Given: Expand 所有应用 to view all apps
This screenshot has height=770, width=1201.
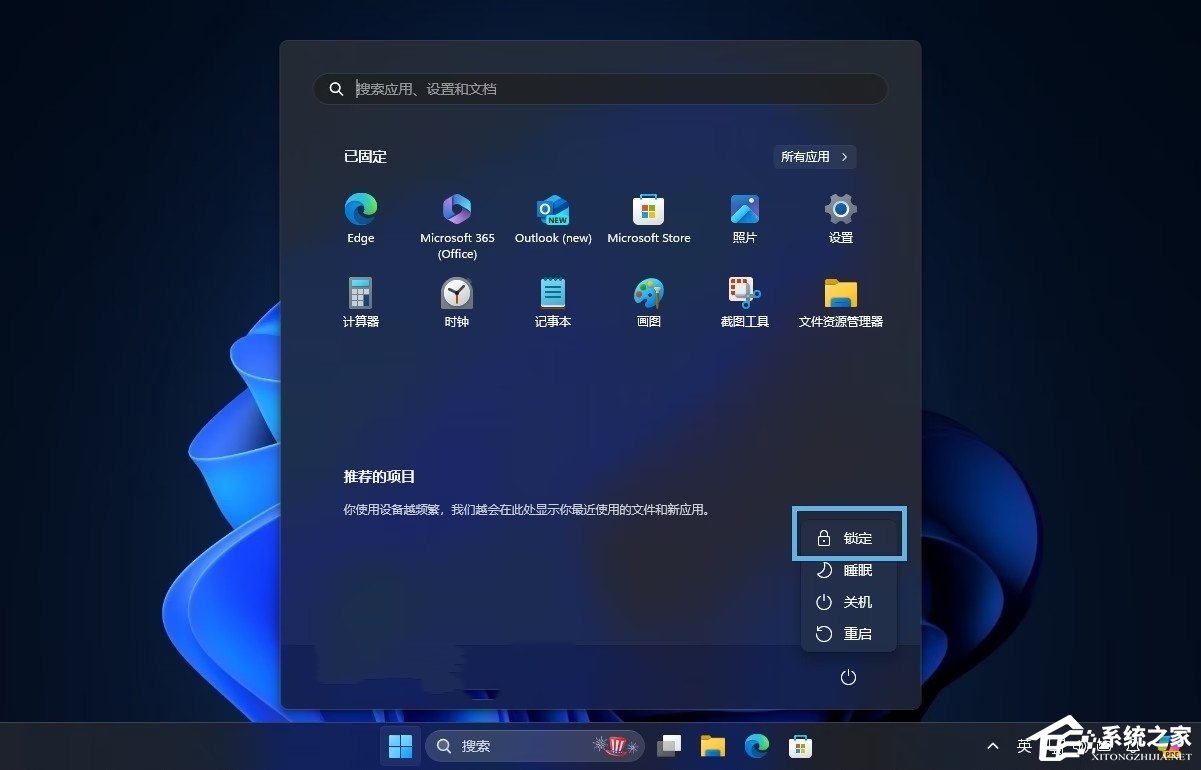Looking at the screenshot, I should tap(814, 157).
